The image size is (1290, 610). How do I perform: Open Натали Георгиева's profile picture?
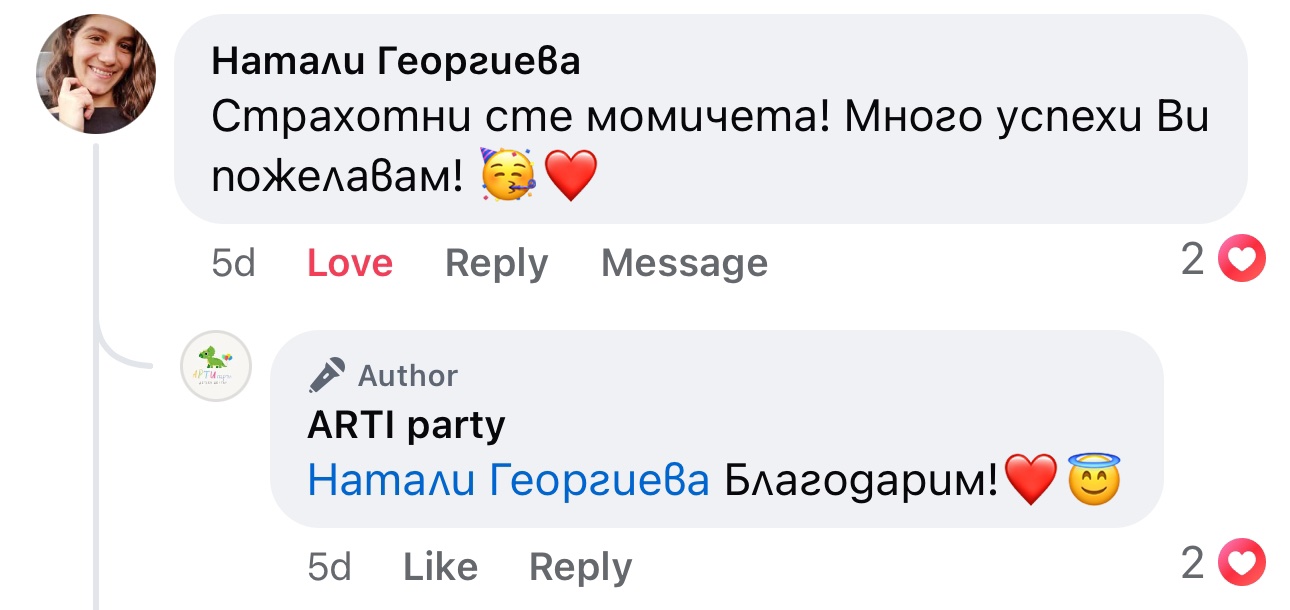[96, 74]
